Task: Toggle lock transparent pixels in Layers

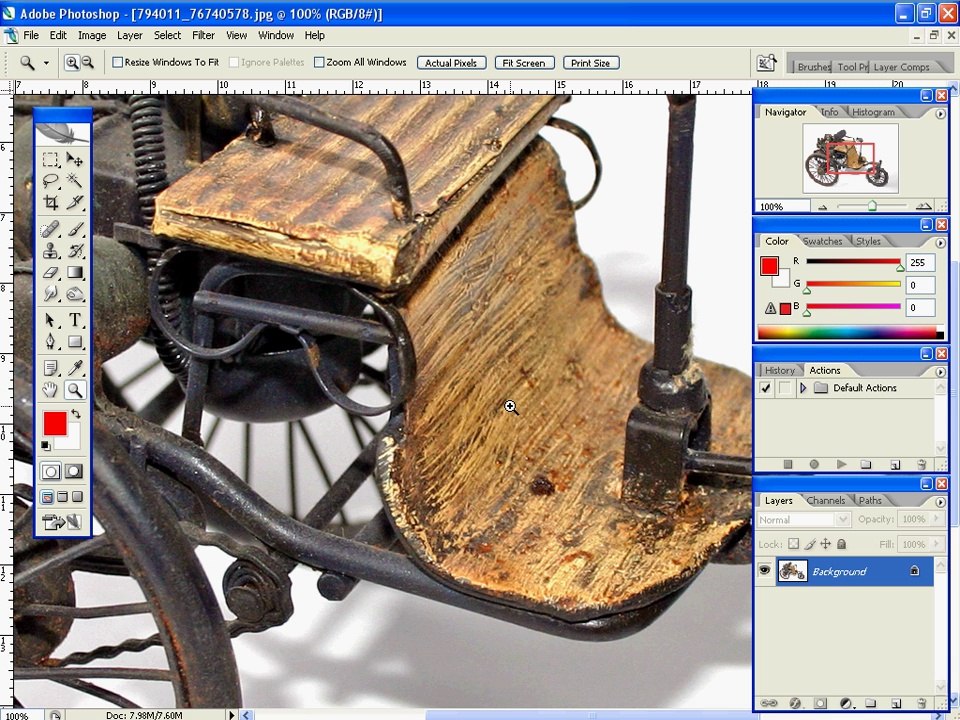Action: coord(793,544)
